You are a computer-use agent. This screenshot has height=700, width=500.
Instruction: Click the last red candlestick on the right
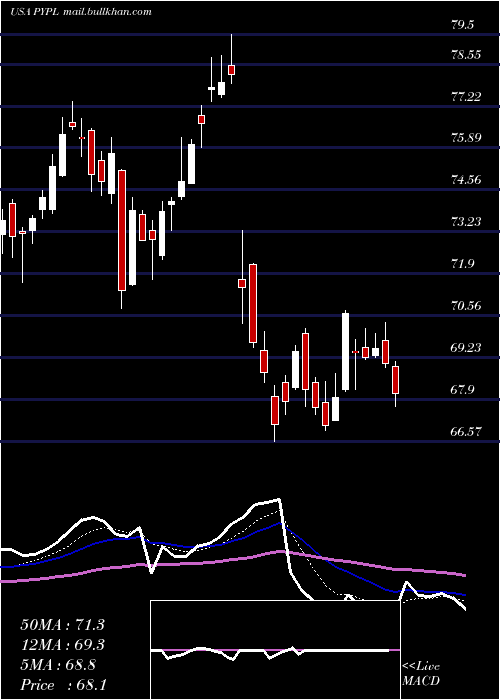coord(396,380)
